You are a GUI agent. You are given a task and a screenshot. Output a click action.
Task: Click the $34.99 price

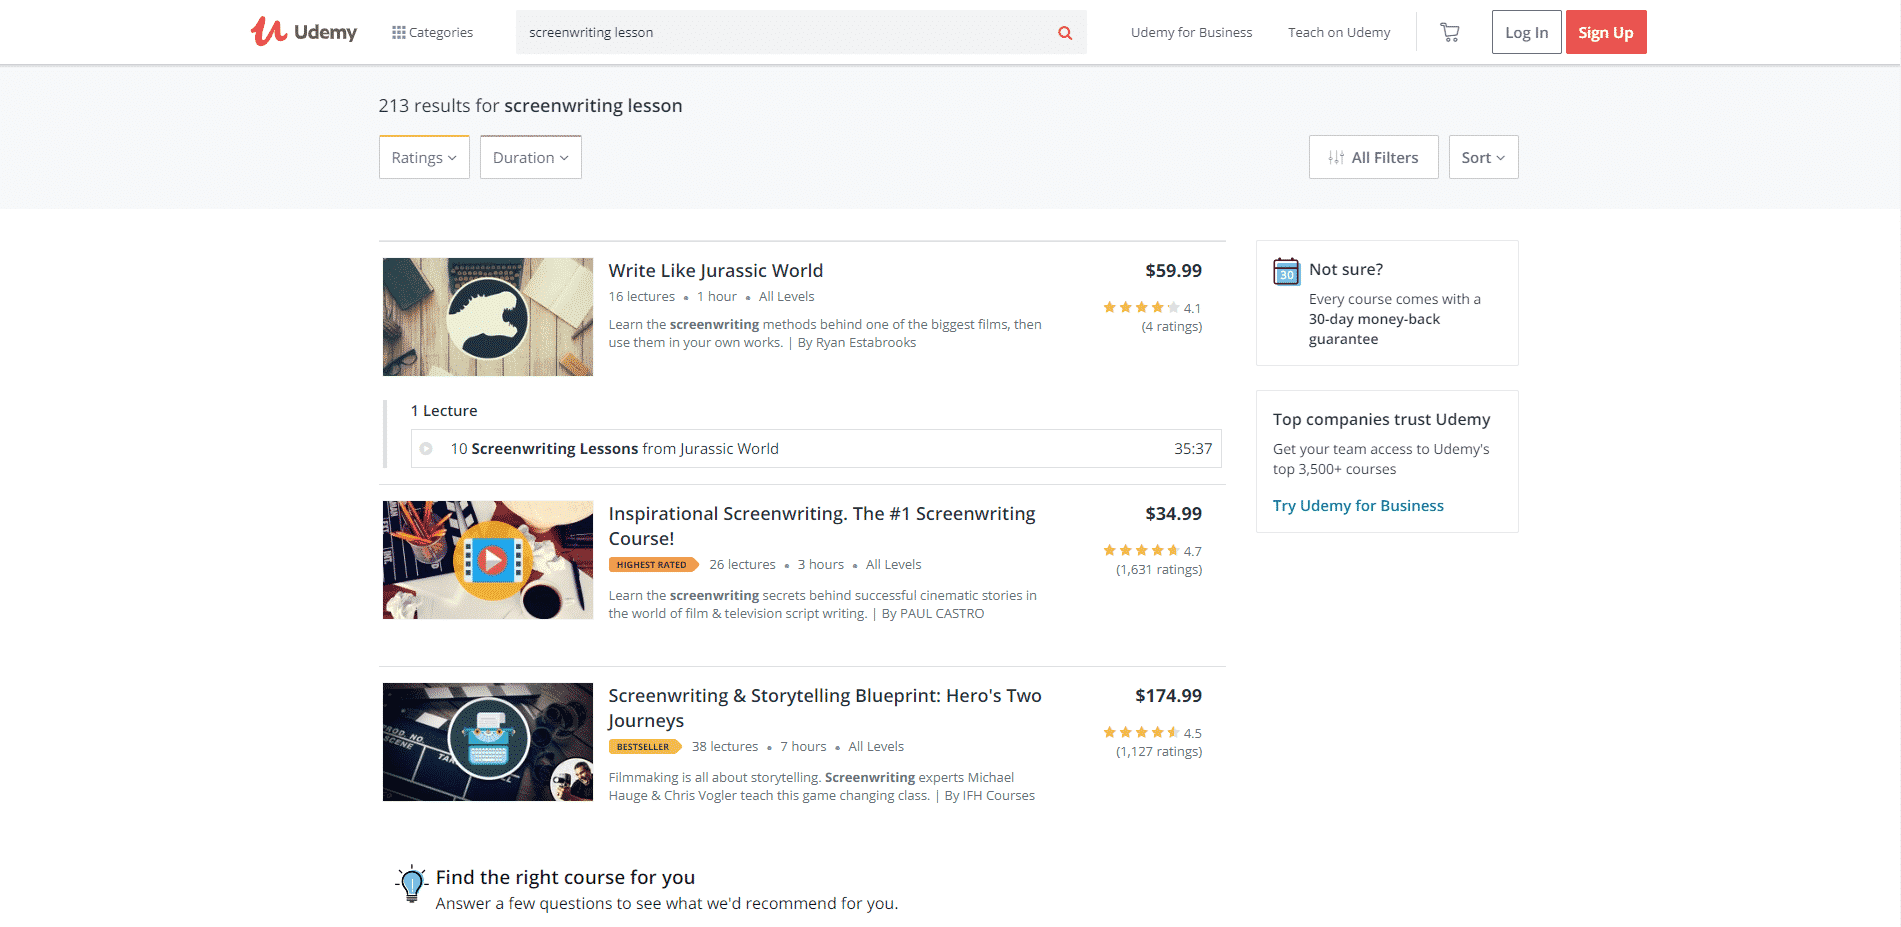[x=1173, y=514]
